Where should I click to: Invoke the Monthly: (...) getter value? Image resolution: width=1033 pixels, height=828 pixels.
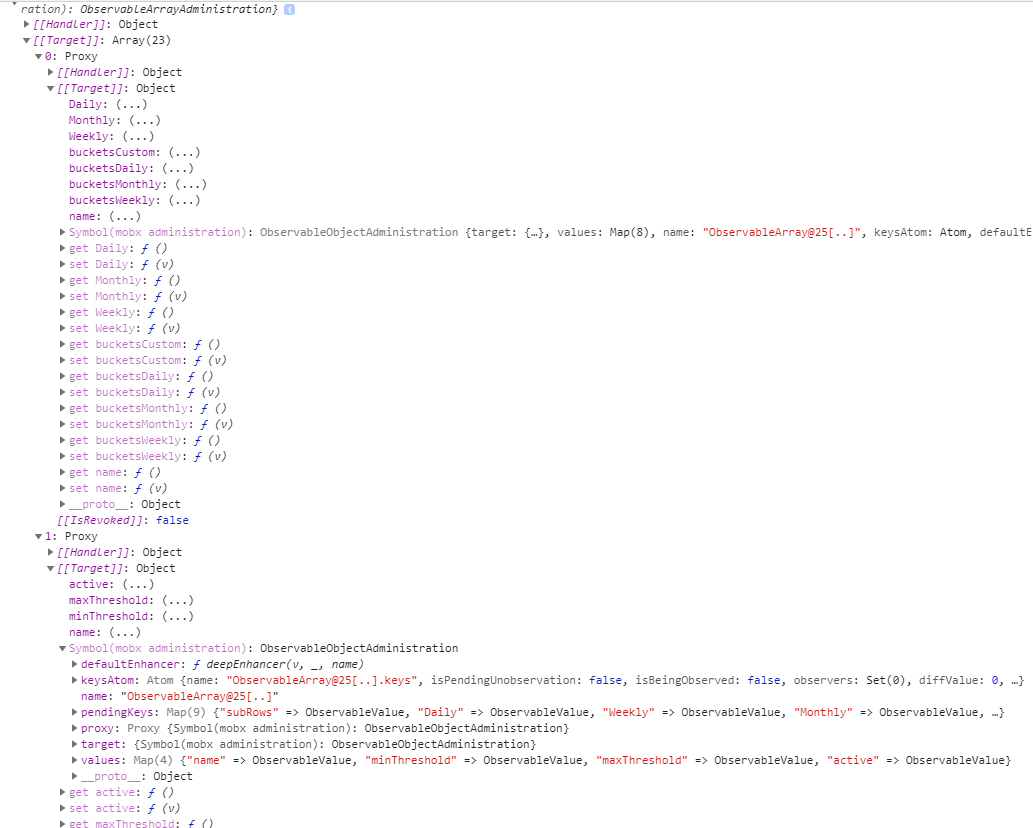point(144,120)
